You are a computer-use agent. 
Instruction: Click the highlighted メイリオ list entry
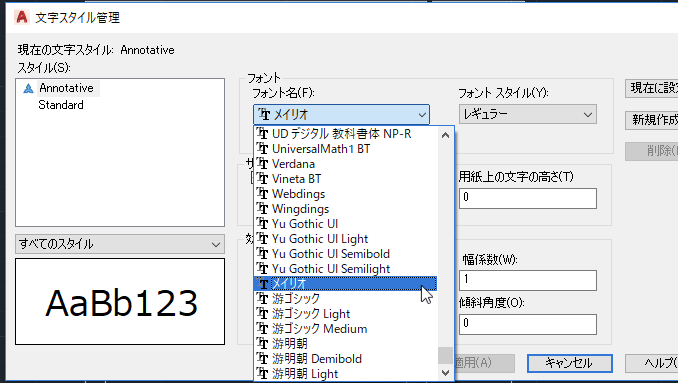coord(345,284)
